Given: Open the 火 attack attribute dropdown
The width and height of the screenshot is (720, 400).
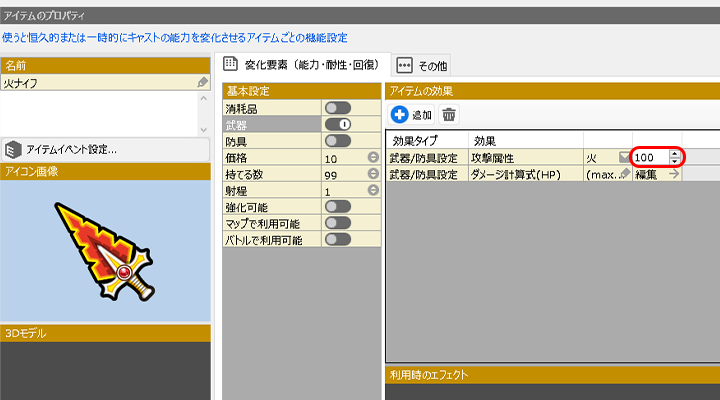Looking at the screenshot, I should [x=624, y=157].
